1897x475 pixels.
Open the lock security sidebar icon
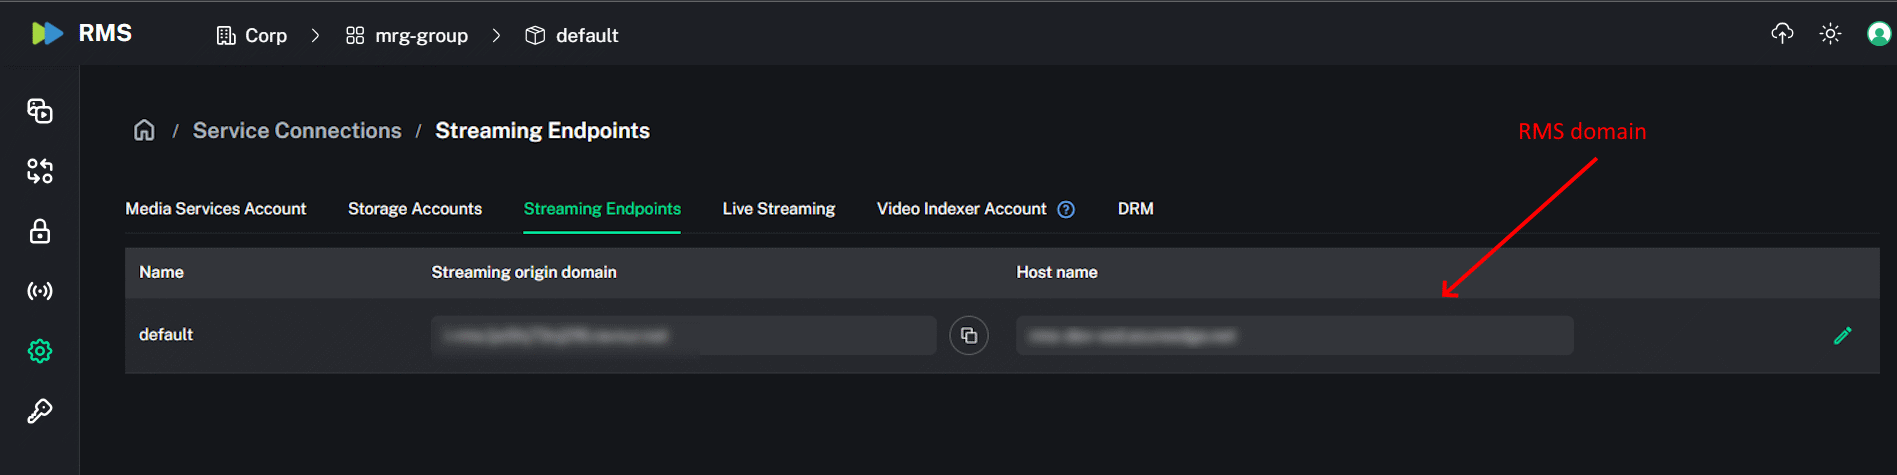tap(40, 231)
